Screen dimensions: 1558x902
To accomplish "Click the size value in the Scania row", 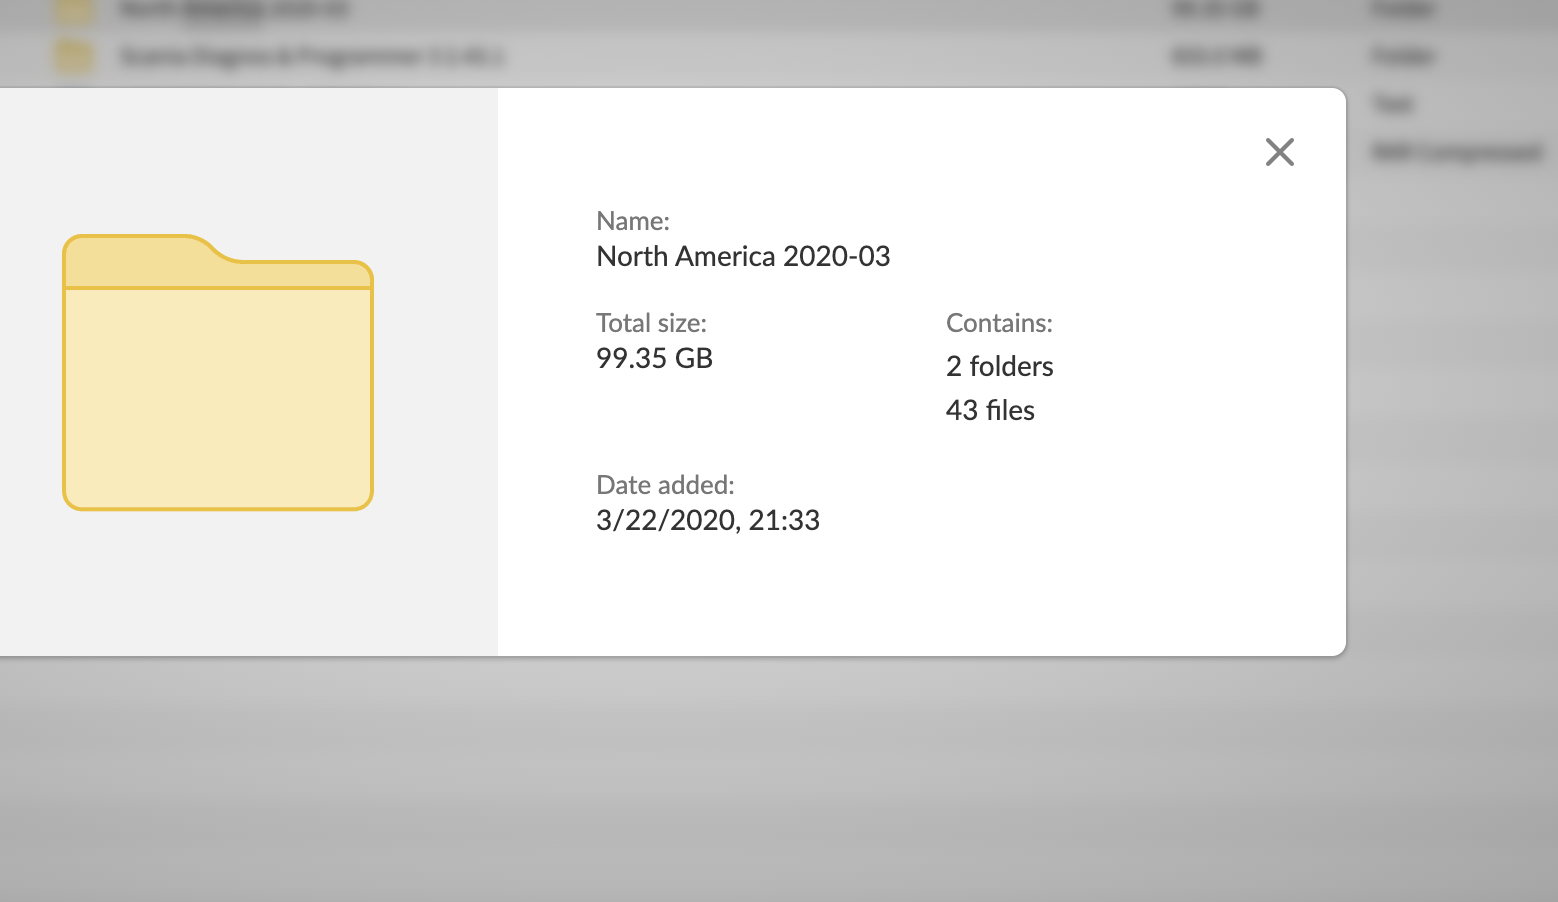I will (1215, 56).
